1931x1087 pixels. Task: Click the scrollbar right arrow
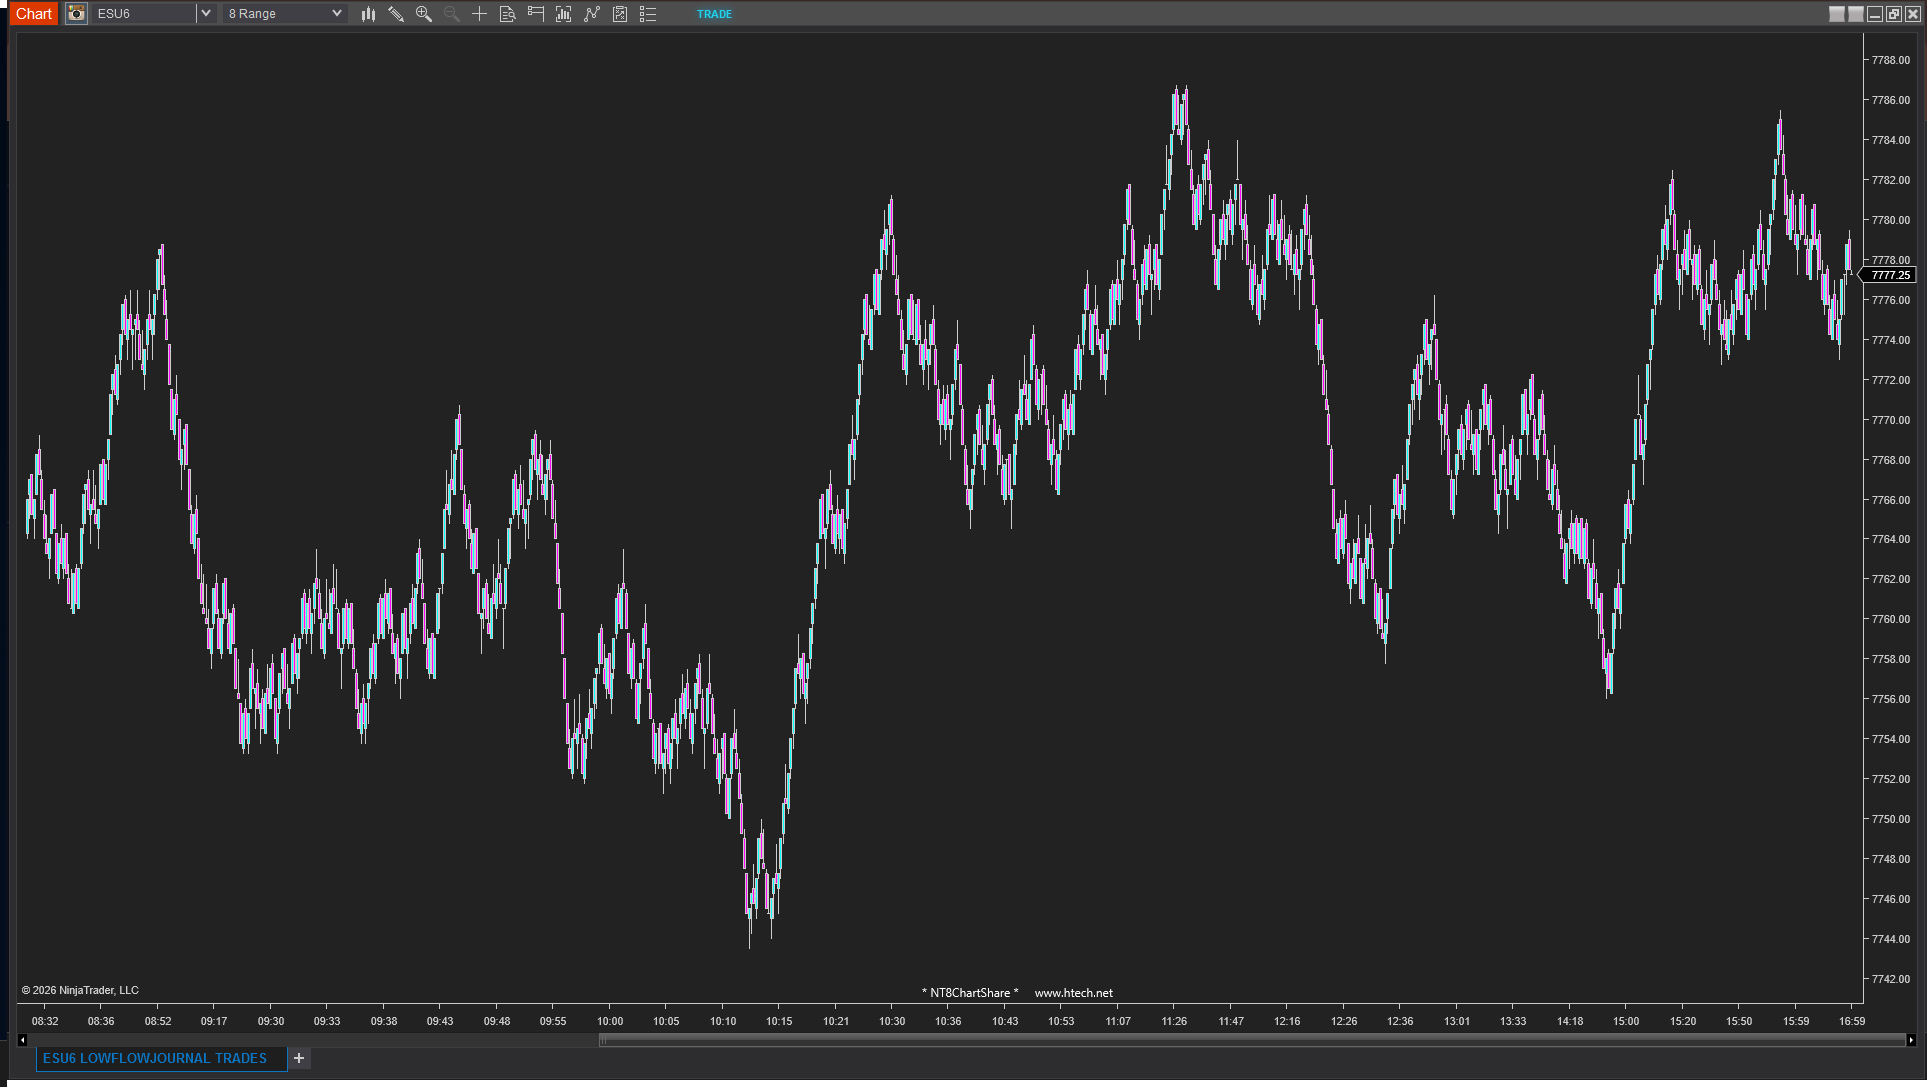pos(1911,1040)
